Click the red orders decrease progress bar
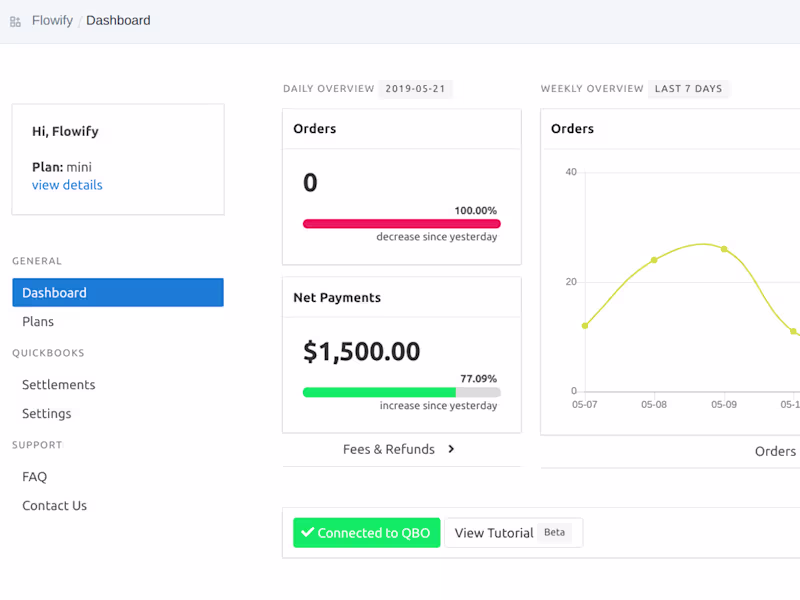 (x=401, y=224)
